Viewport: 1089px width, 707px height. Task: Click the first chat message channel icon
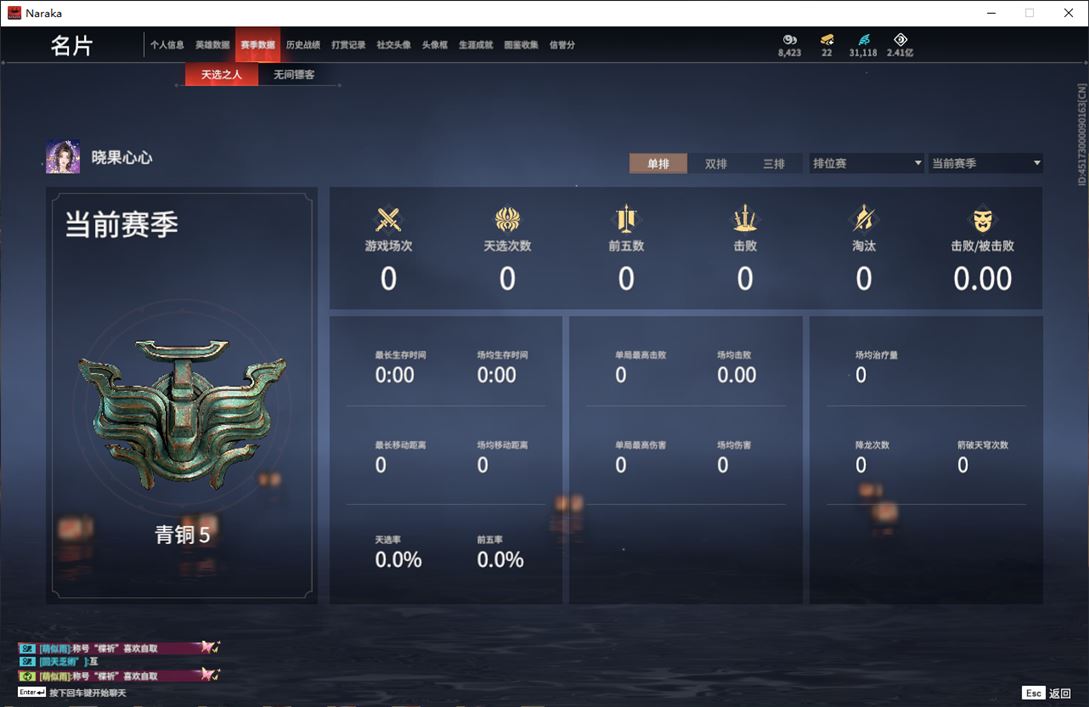[27, 648]
